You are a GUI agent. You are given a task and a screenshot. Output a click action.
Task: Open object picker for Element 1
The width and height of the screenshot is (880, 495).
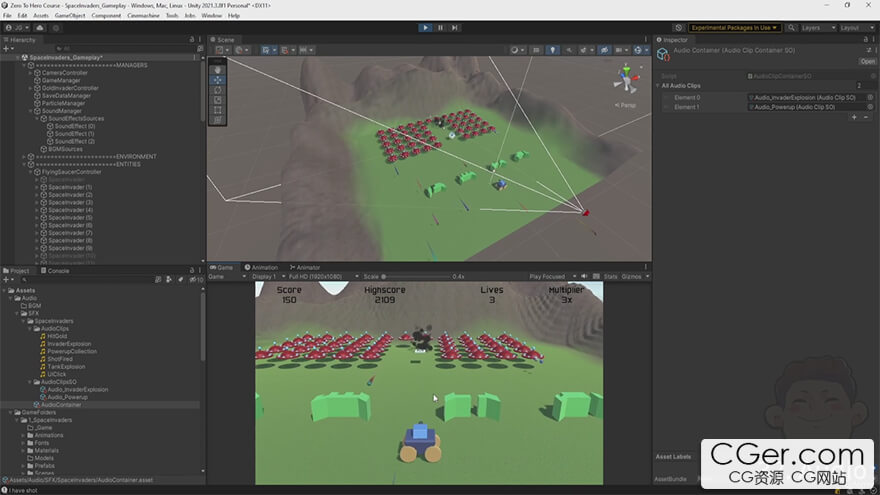coord(870,107)
